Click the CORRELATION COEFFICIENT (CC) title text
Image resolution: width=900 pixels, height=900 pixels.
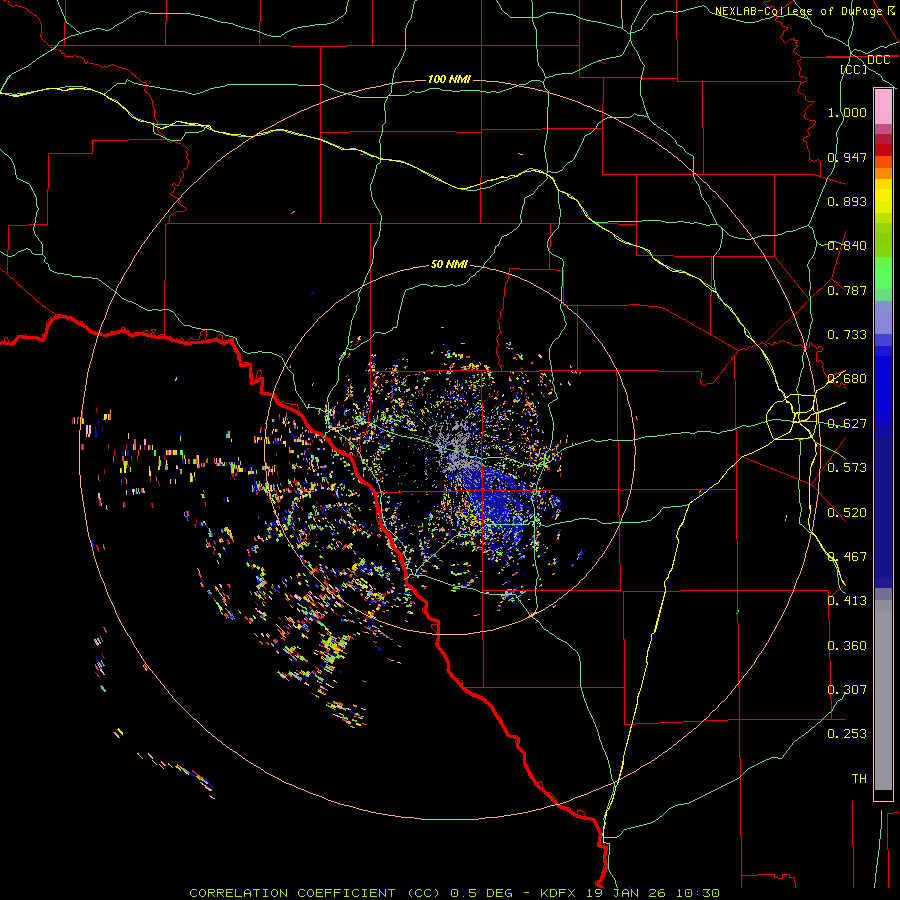315,893
